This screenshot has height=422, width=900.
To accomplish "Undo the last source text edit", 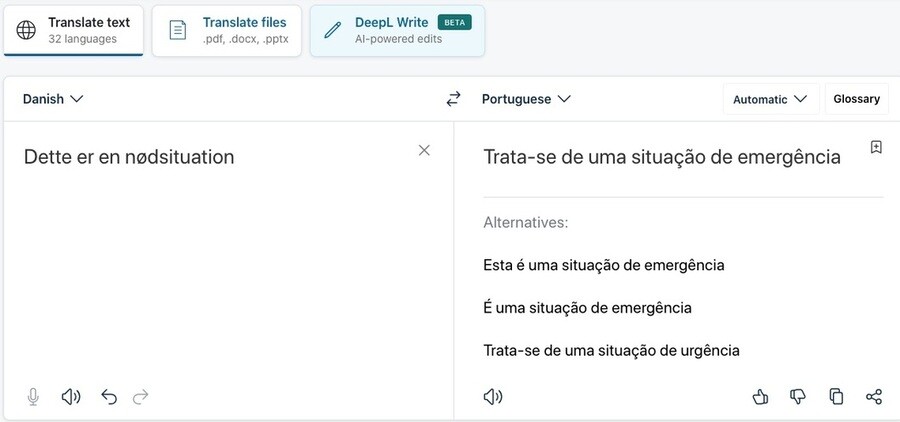I will click(x=109, y=397).
